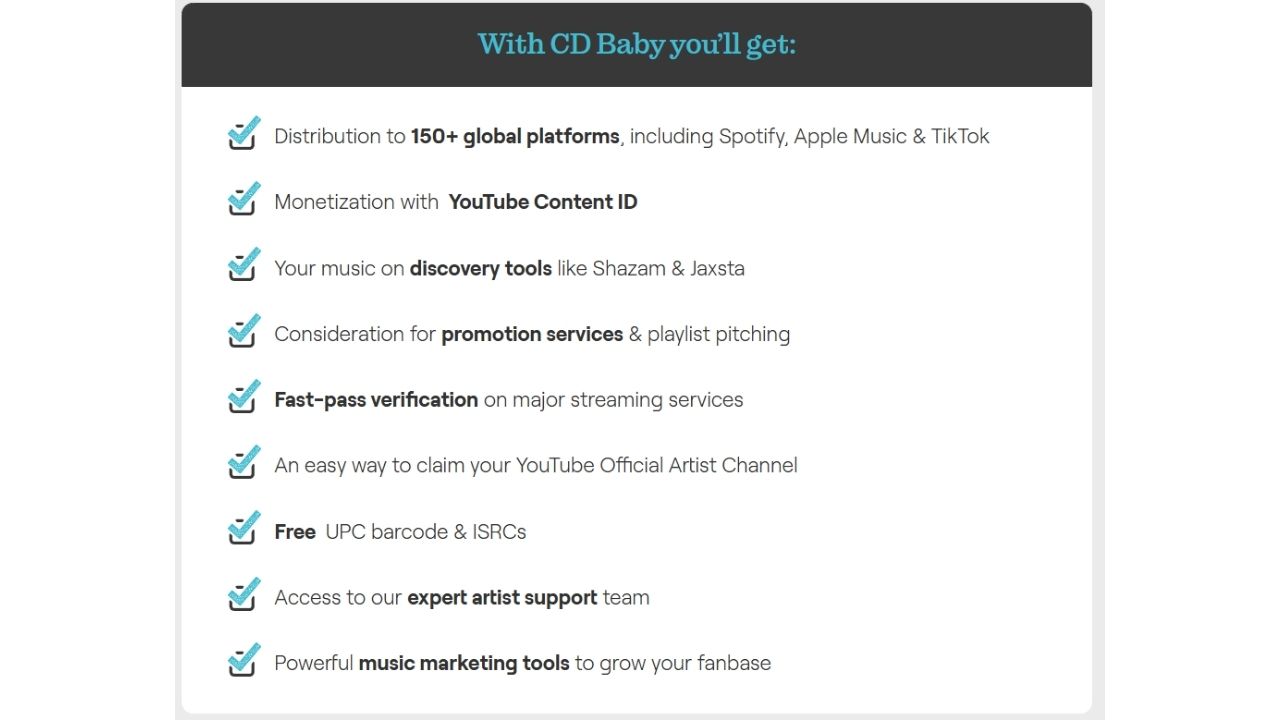This screenshot has height=720, width=1280.
Task: Click the "Shazam & Jaxsta" text
Action: tap(668, 268)
